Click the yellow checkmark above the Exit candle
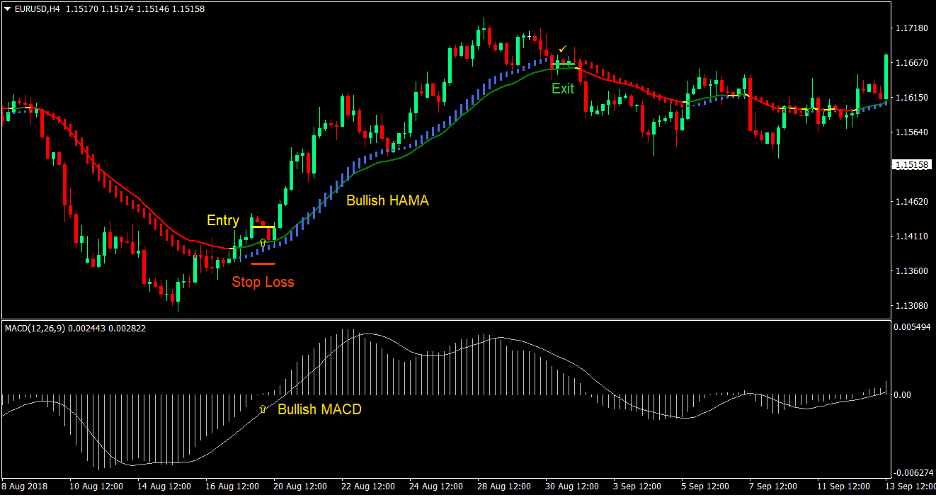The width and height of the screenshot is (936, 496). [x=563, y=49]
